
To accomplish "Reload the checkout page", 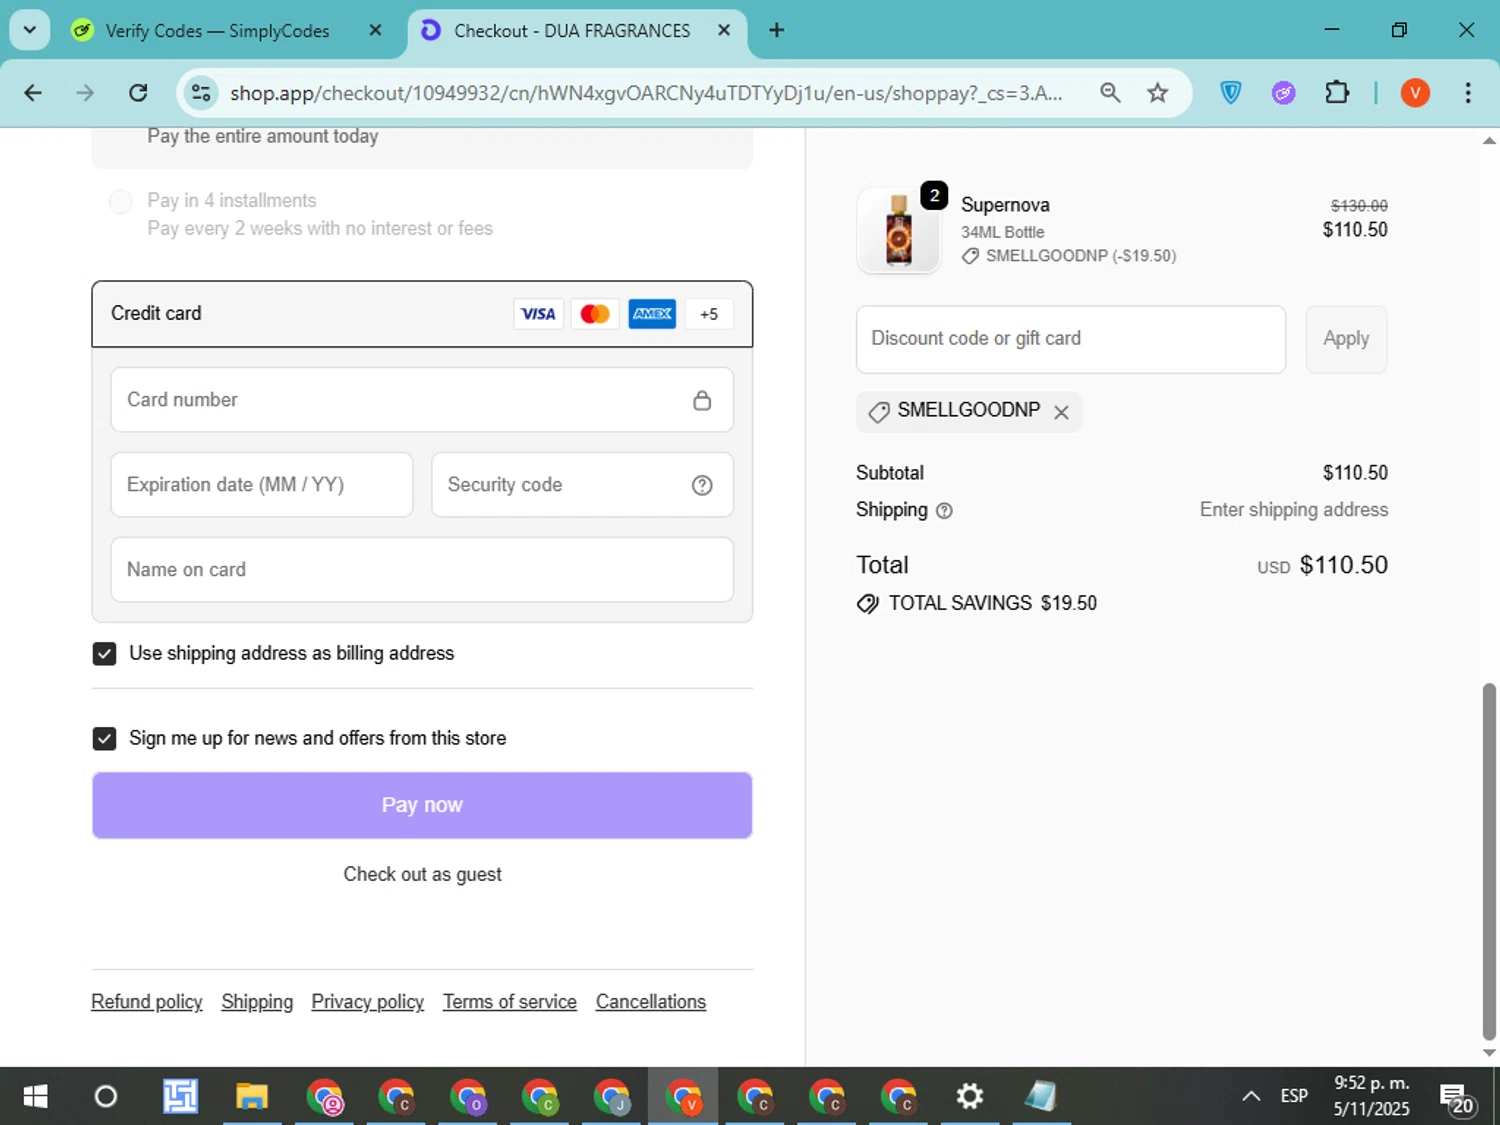I will (138, 93).
